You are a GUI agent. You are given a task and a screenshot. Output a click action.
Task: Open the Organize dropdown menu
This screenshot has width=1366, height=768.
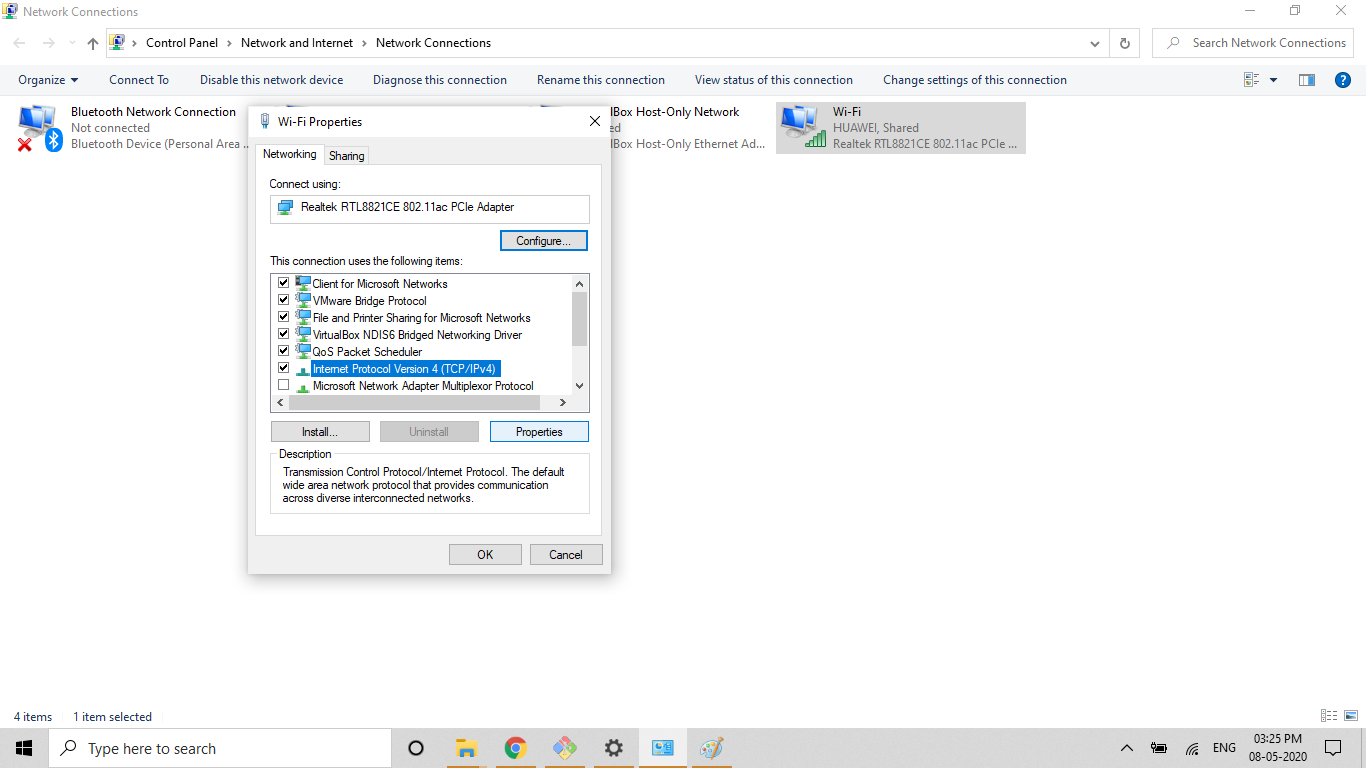(x=48, y=80)
